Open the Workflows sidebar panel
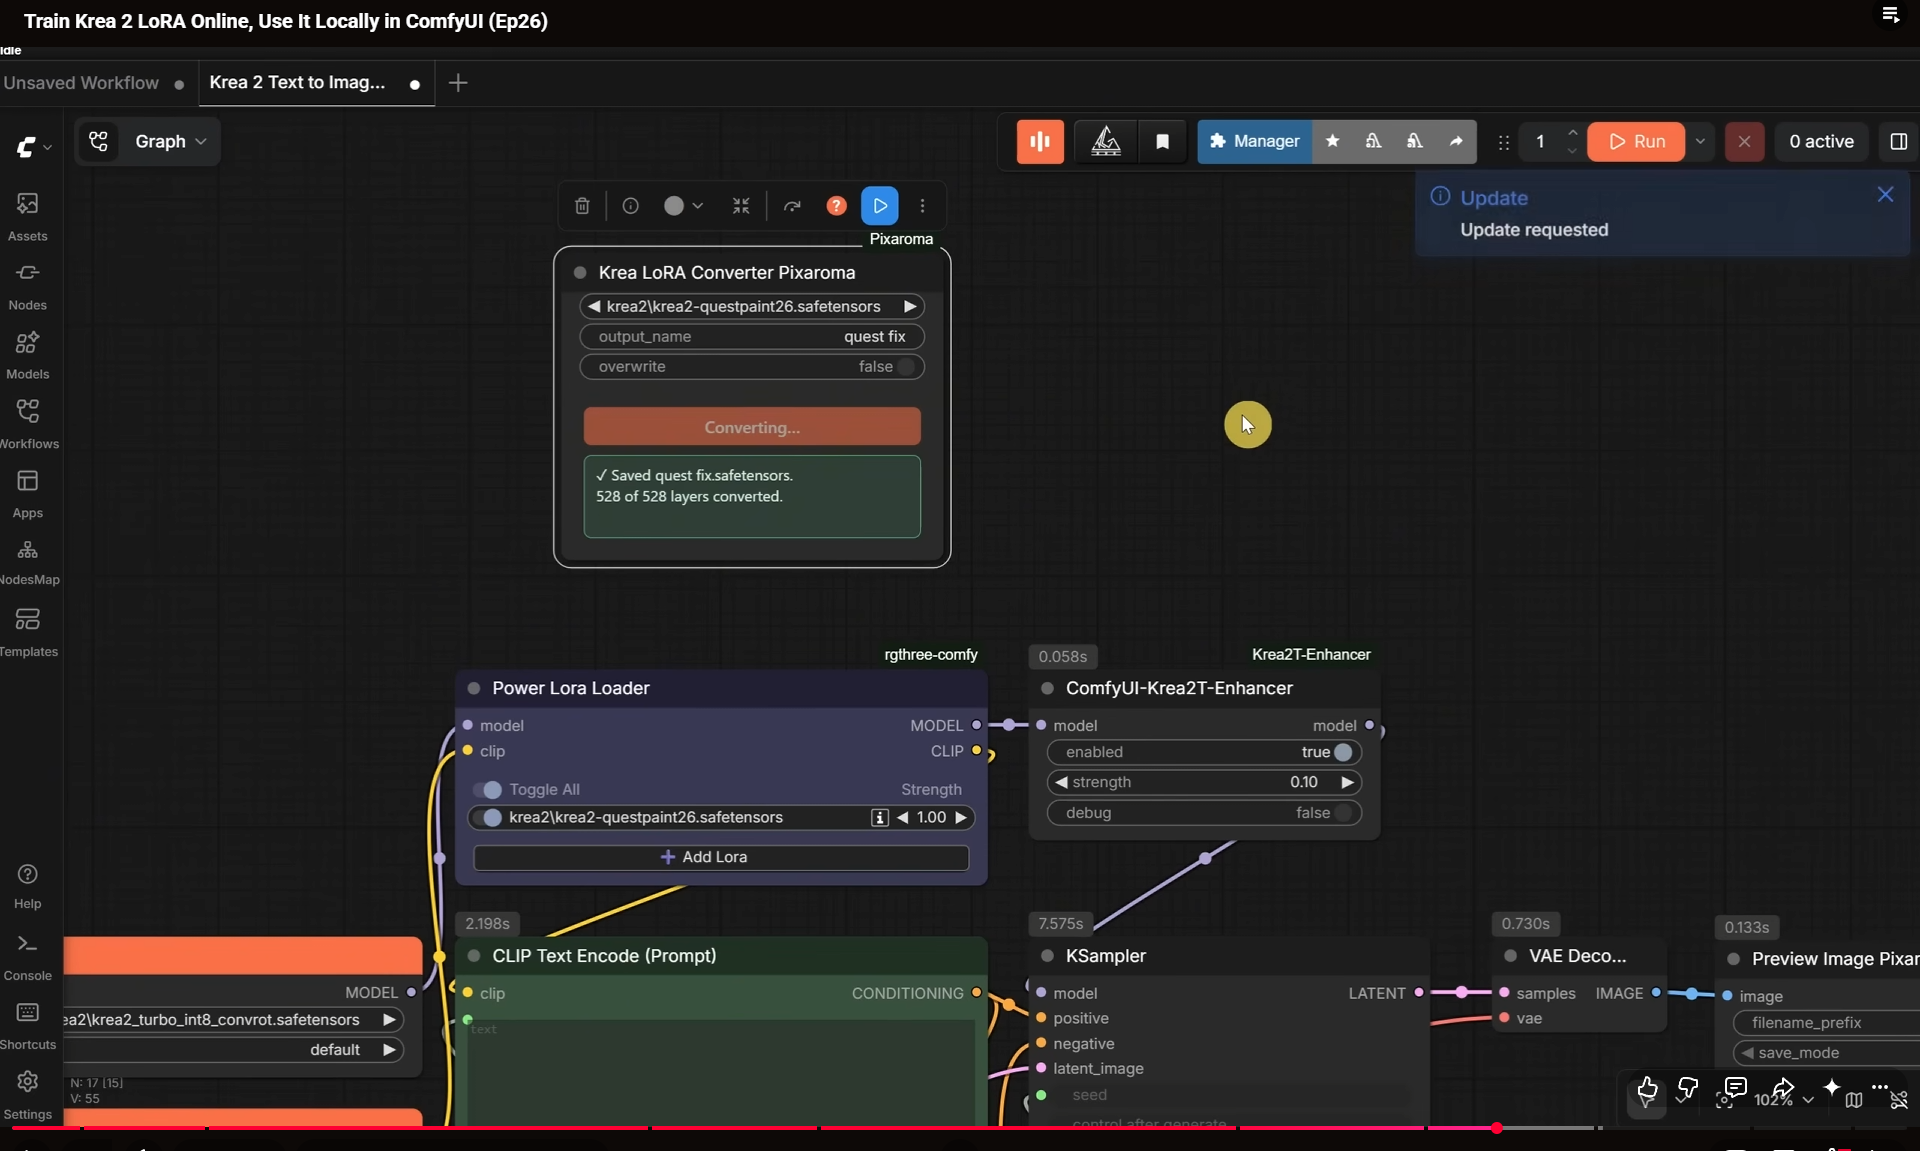The height and width of the screenshot is (1151, 1920). 28,424
